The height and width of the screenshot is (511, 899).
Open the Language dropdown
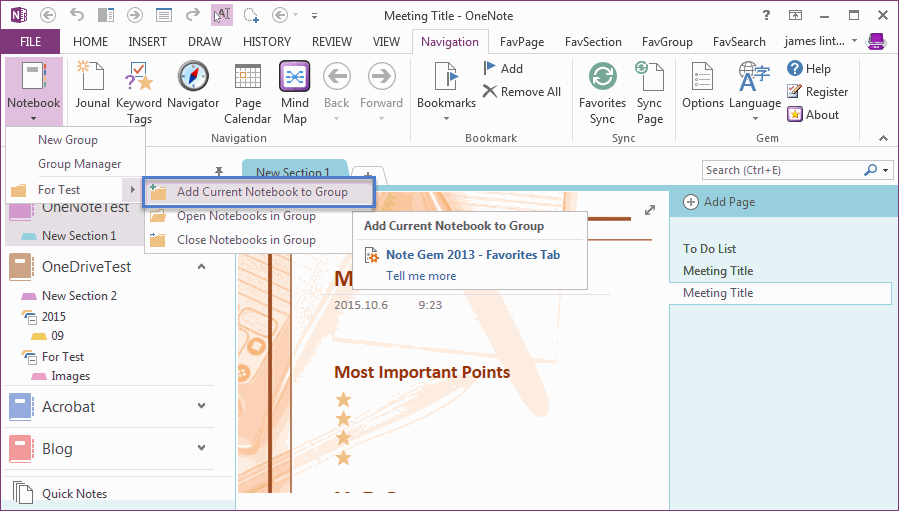point(755,92)
